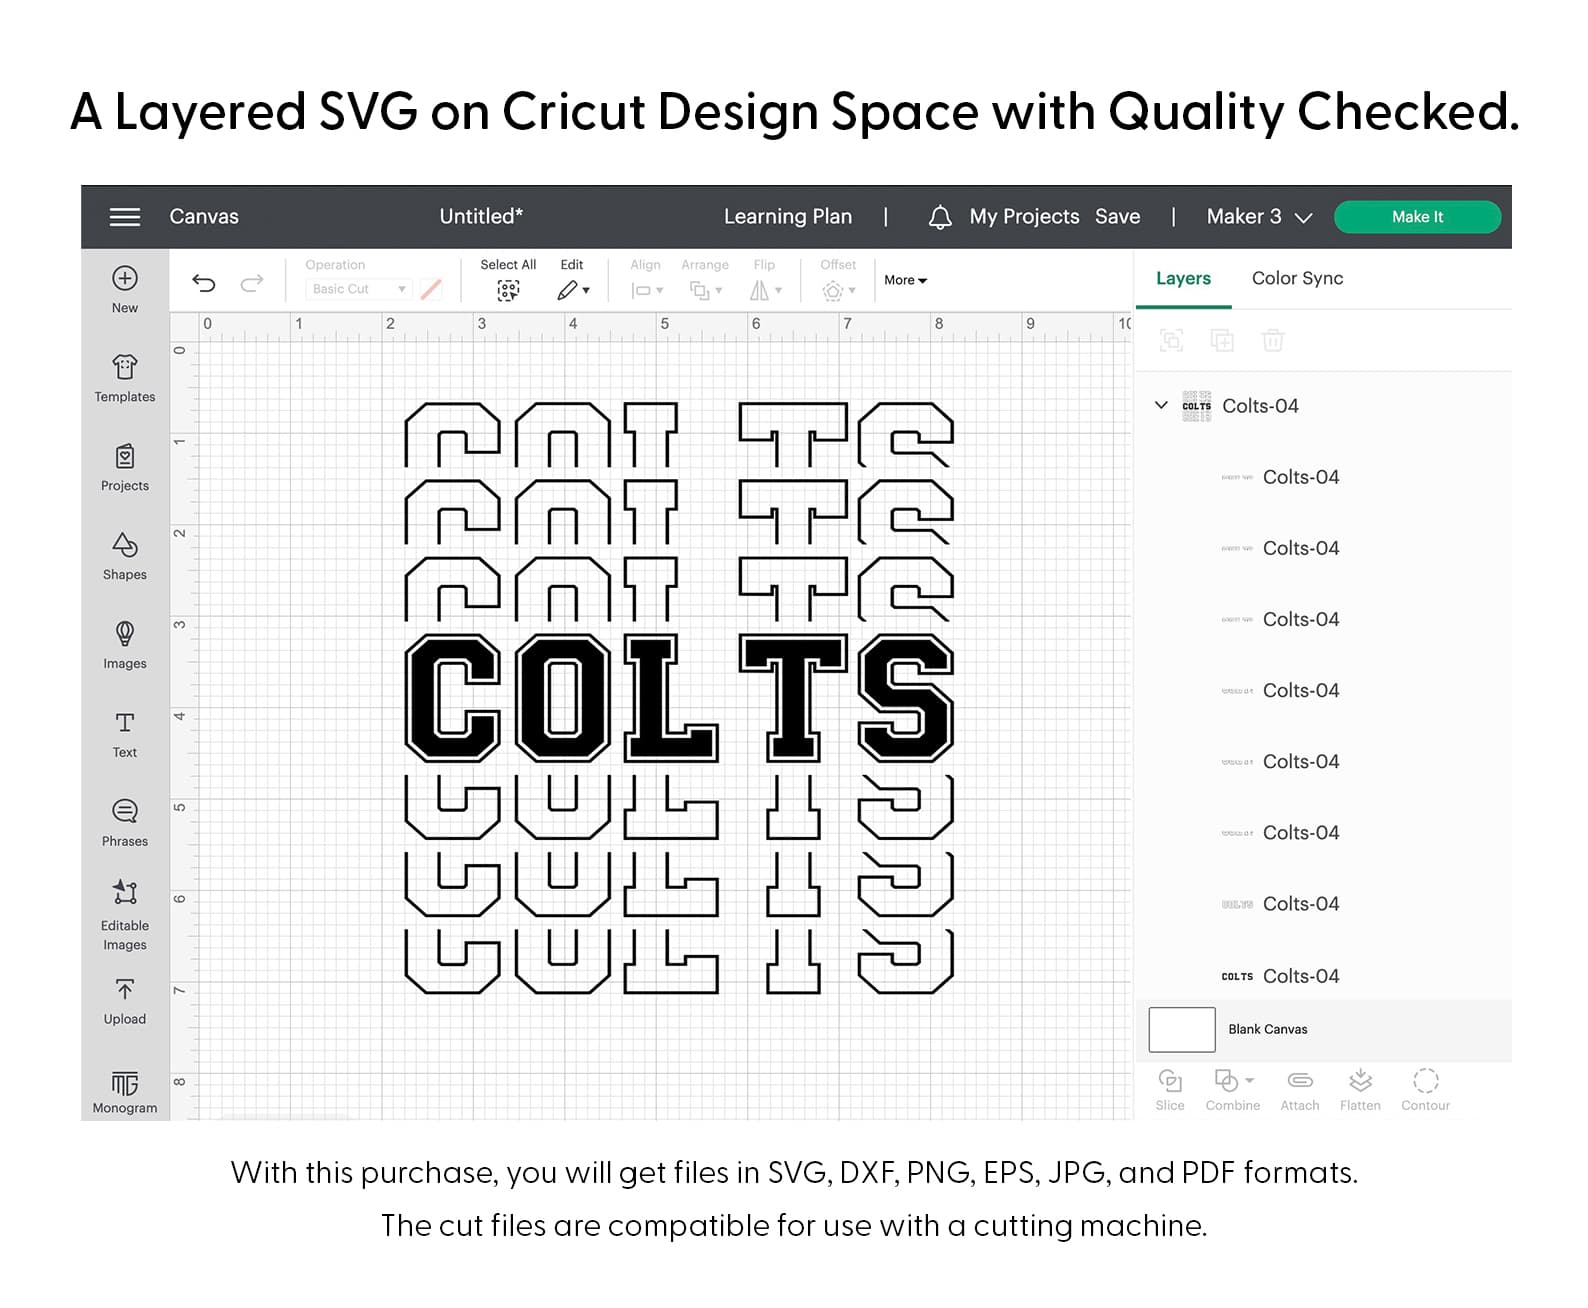Screen dimensions: 1588x1308
Task: Click the Redo arrow
Action: click(252, 284)
